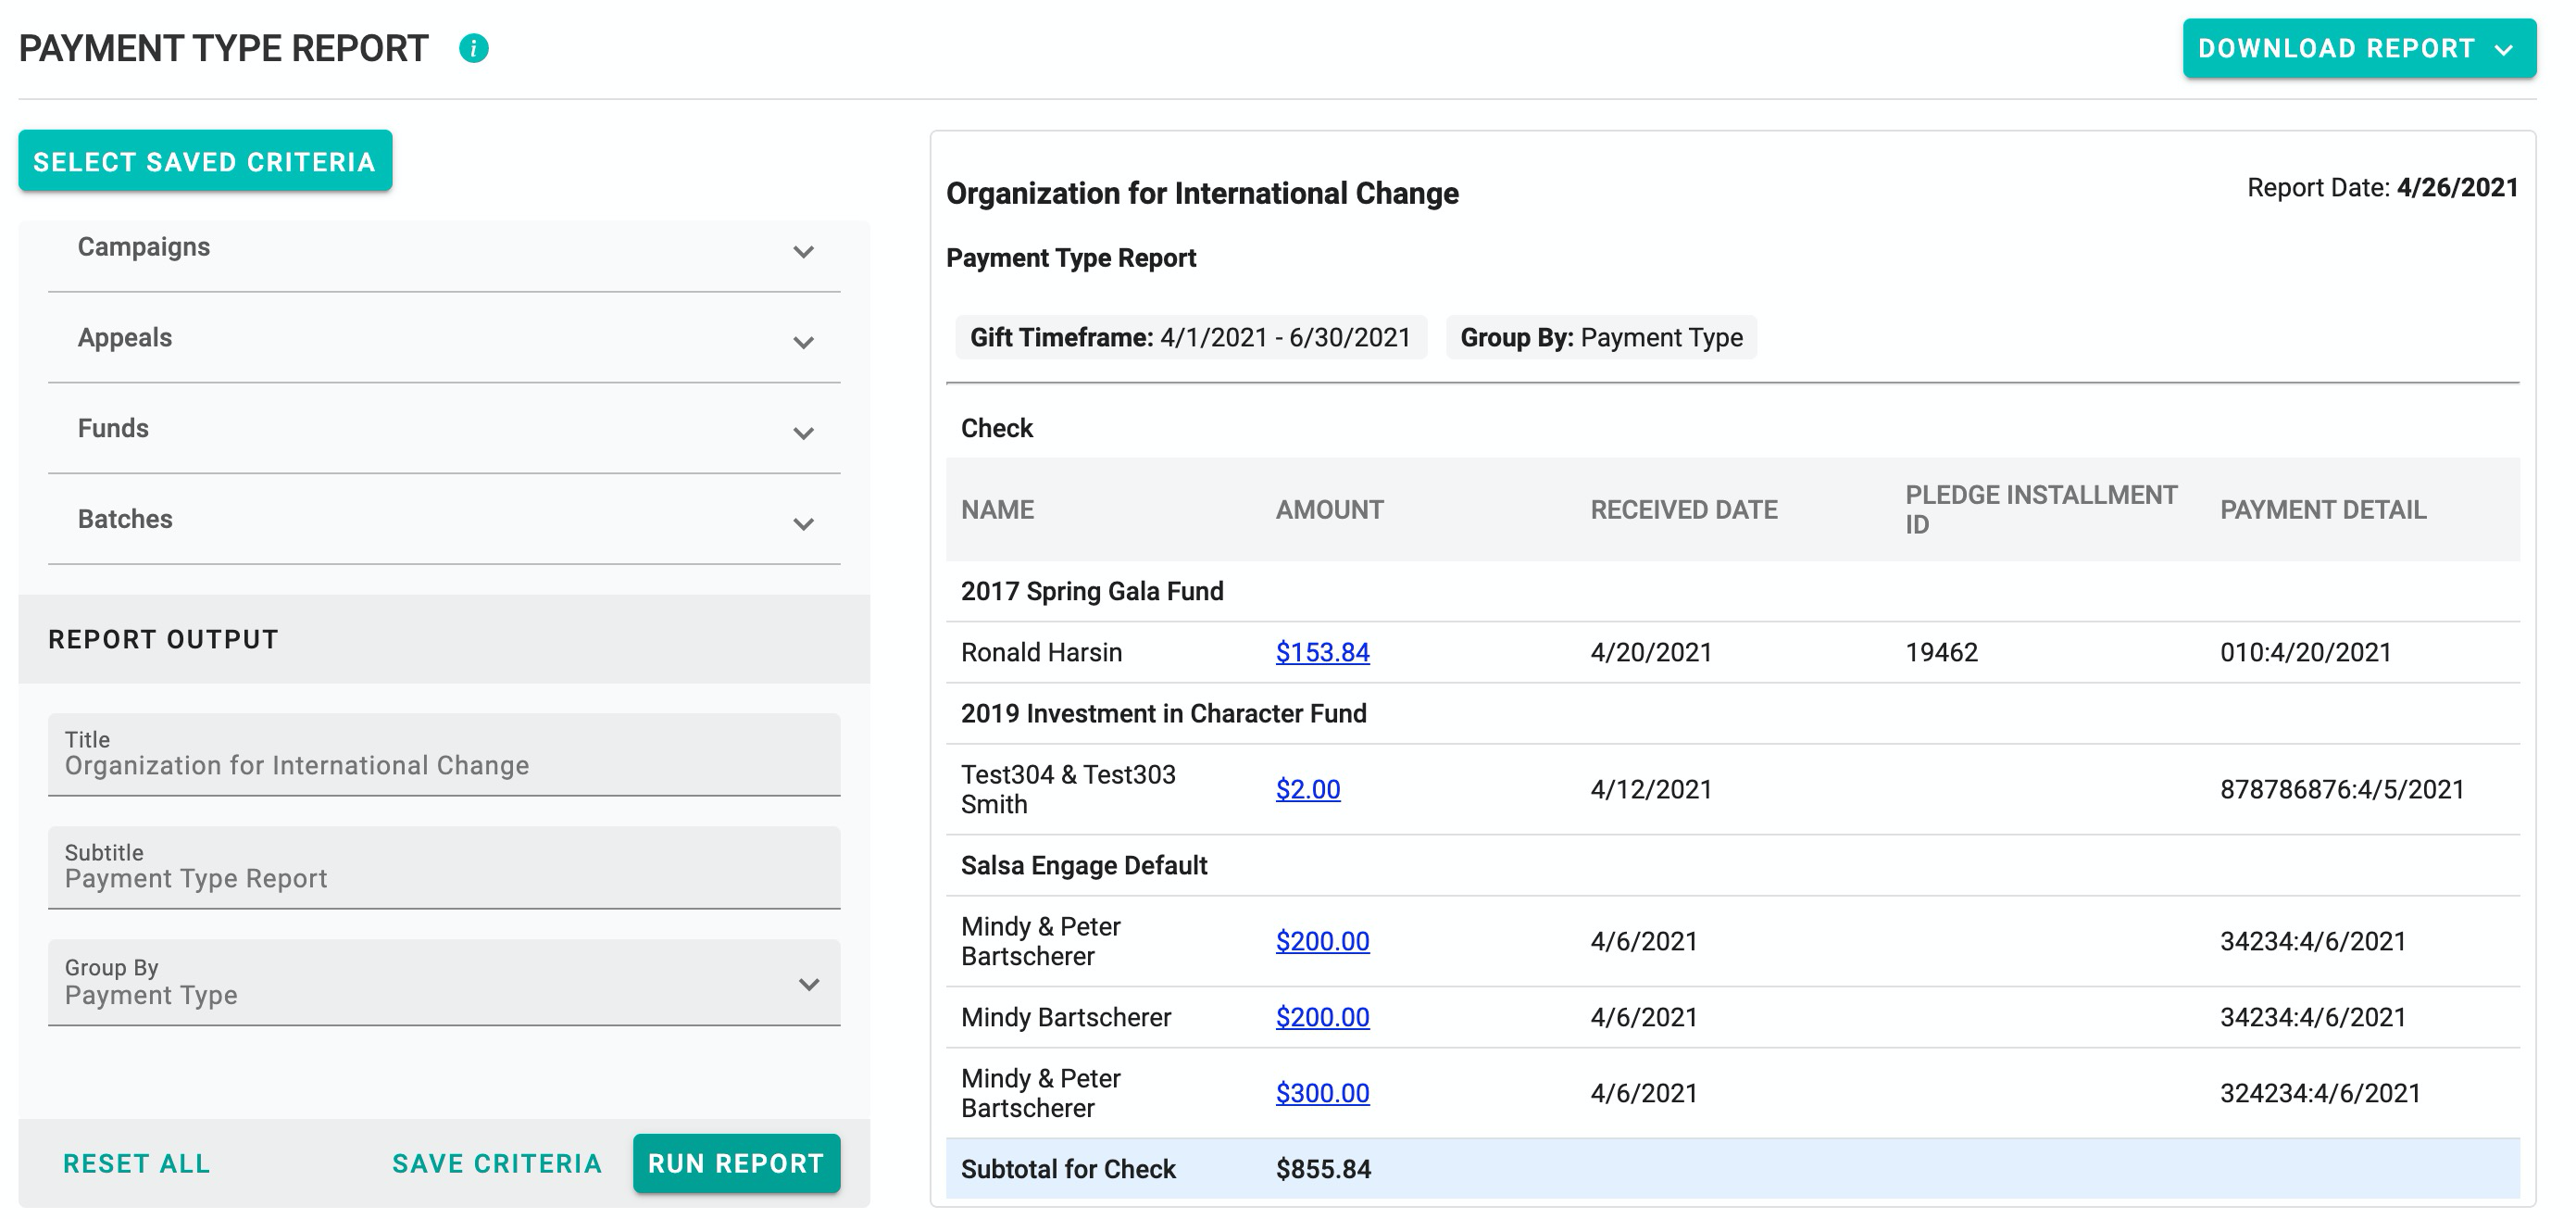Click the Amount column header
The height and width of the screenshot is (1219, 2576).
pyautogui.click(x=1329, y=510)
